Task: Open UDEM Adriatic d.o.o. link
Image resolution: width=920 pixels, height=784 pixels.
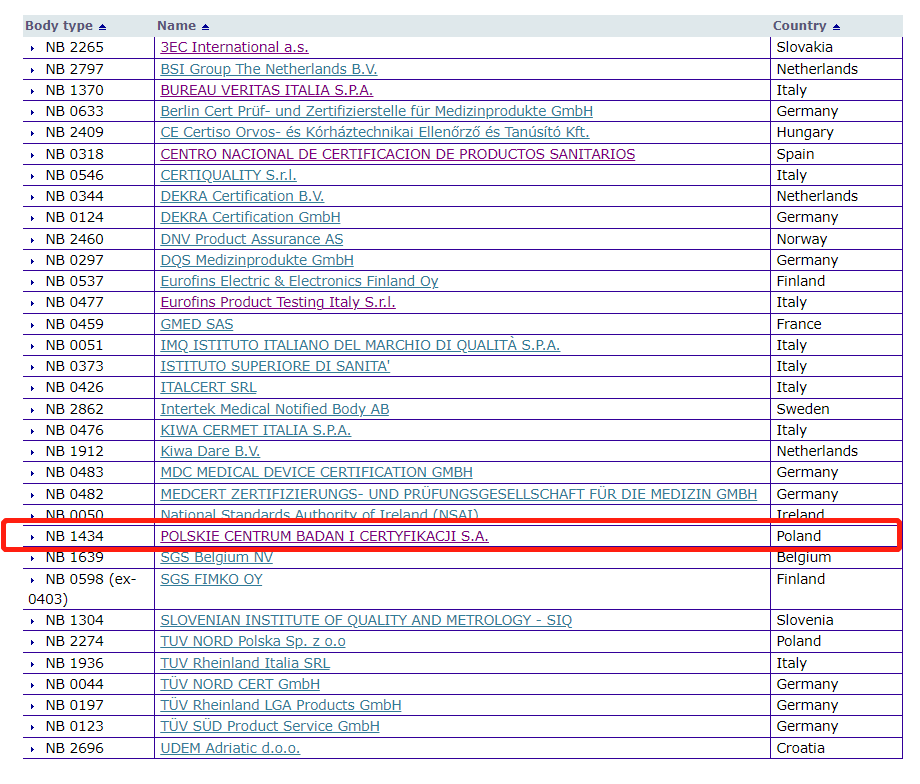Action: point(230,748)
